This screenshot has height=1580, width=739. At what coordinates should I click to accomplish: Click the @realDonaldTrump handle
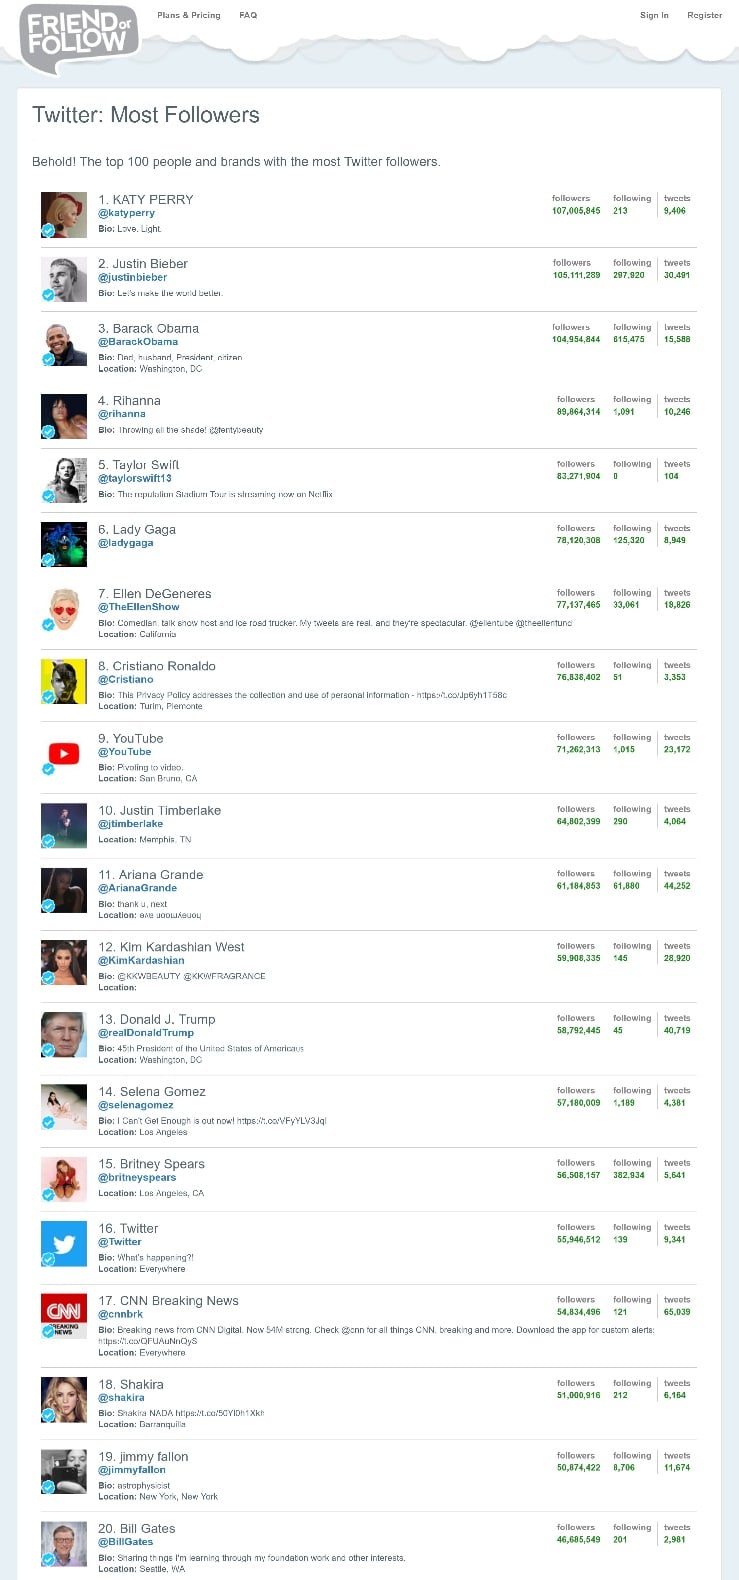pyautogui.click(x=146, y=1033)
